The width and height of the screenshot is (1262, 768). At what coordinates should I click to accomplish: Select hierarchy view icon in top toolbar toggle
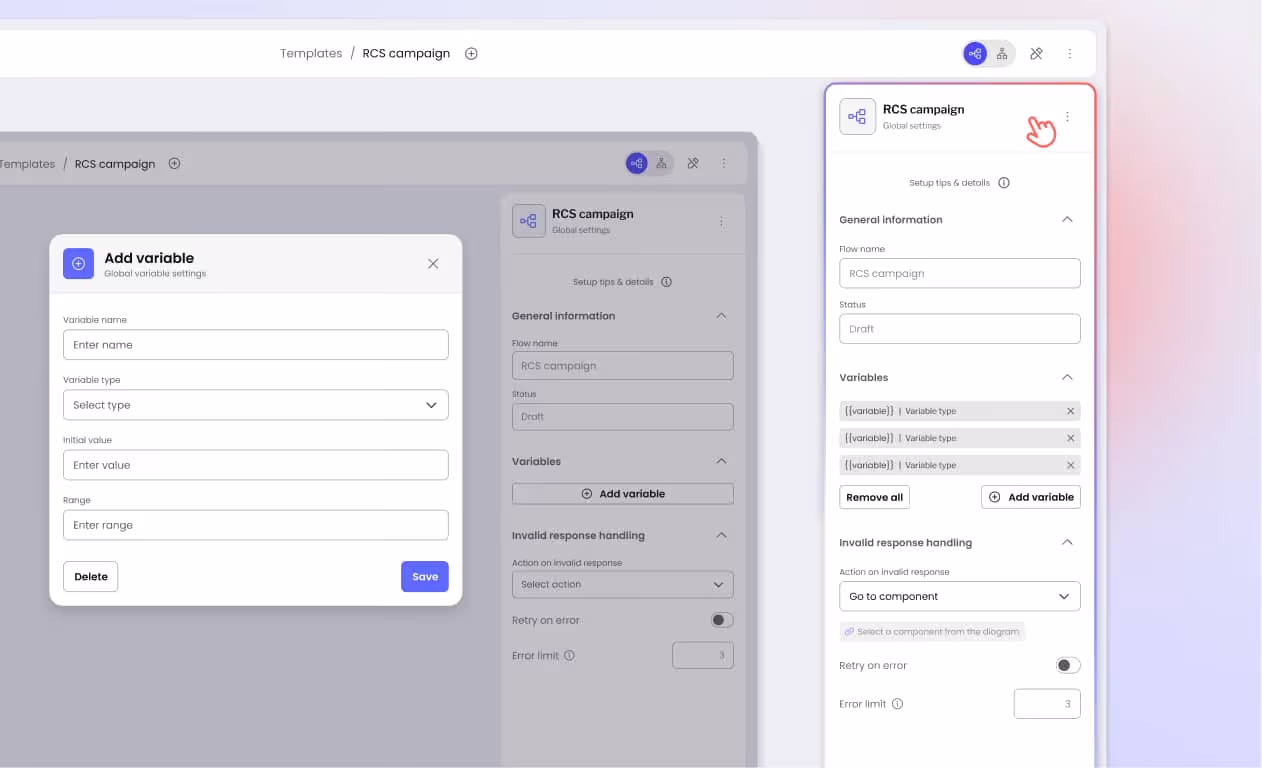[x=1001, y=54]
